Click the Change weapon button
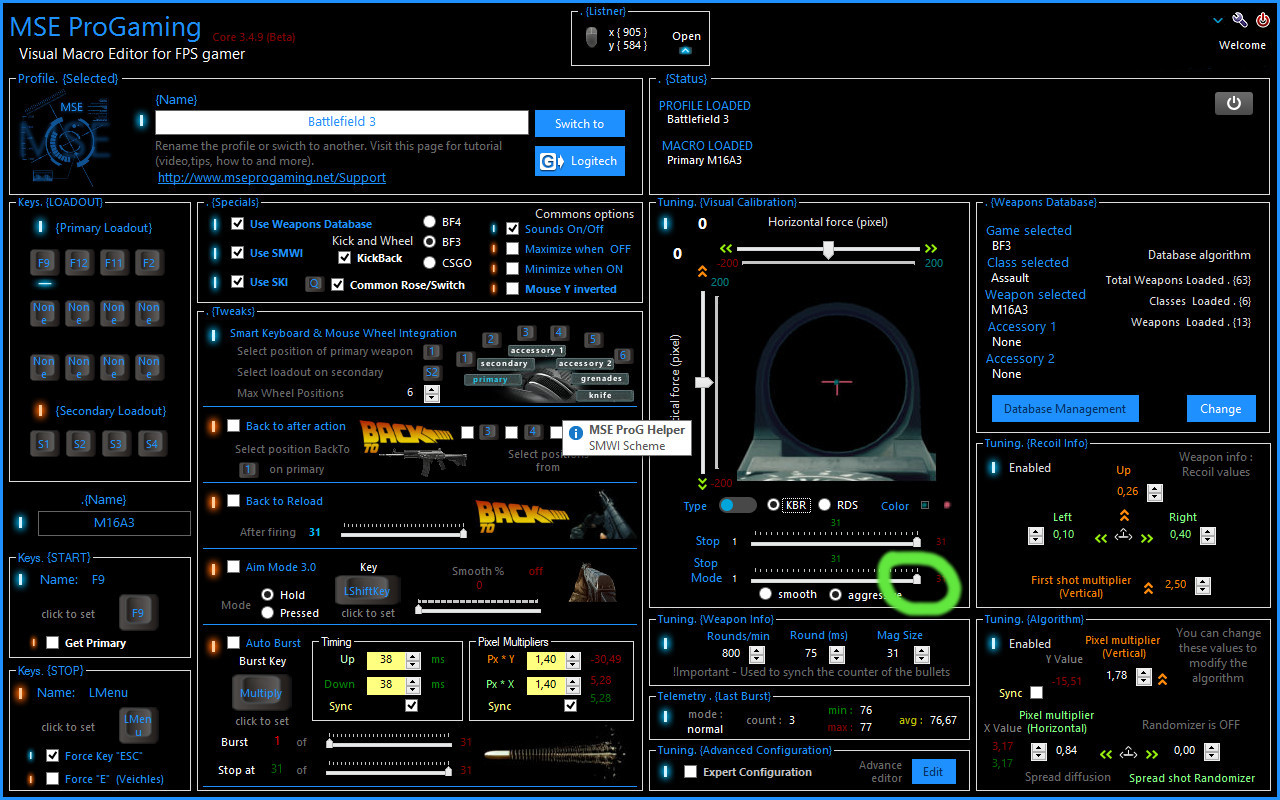 pos(1221,408)
